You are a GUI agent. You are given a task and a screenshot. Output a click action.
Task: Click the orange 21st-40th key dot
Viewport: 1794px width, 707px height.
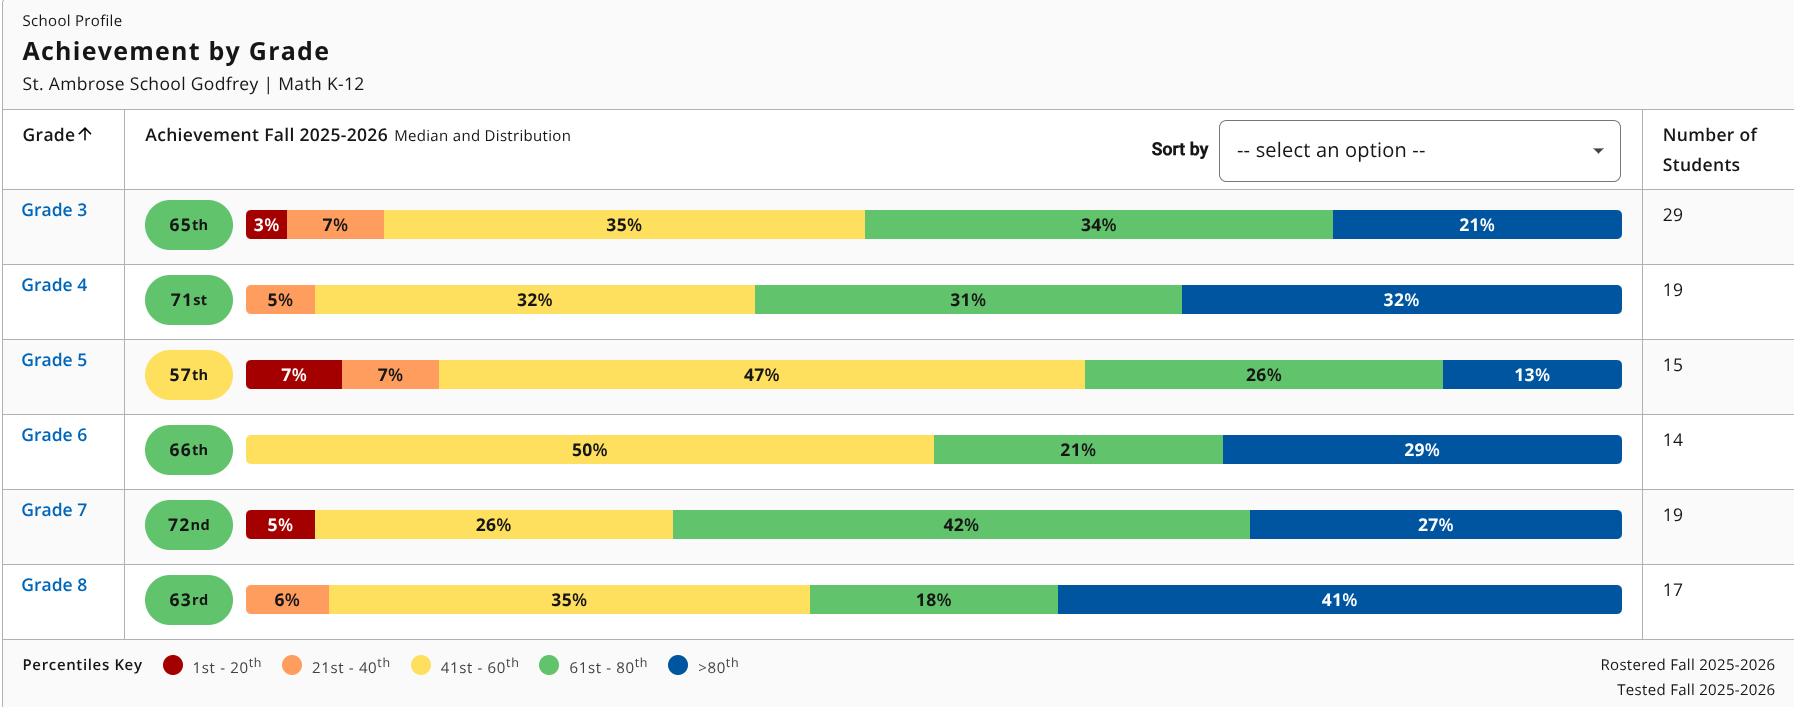pyautogui.click(x=292, y=665)
